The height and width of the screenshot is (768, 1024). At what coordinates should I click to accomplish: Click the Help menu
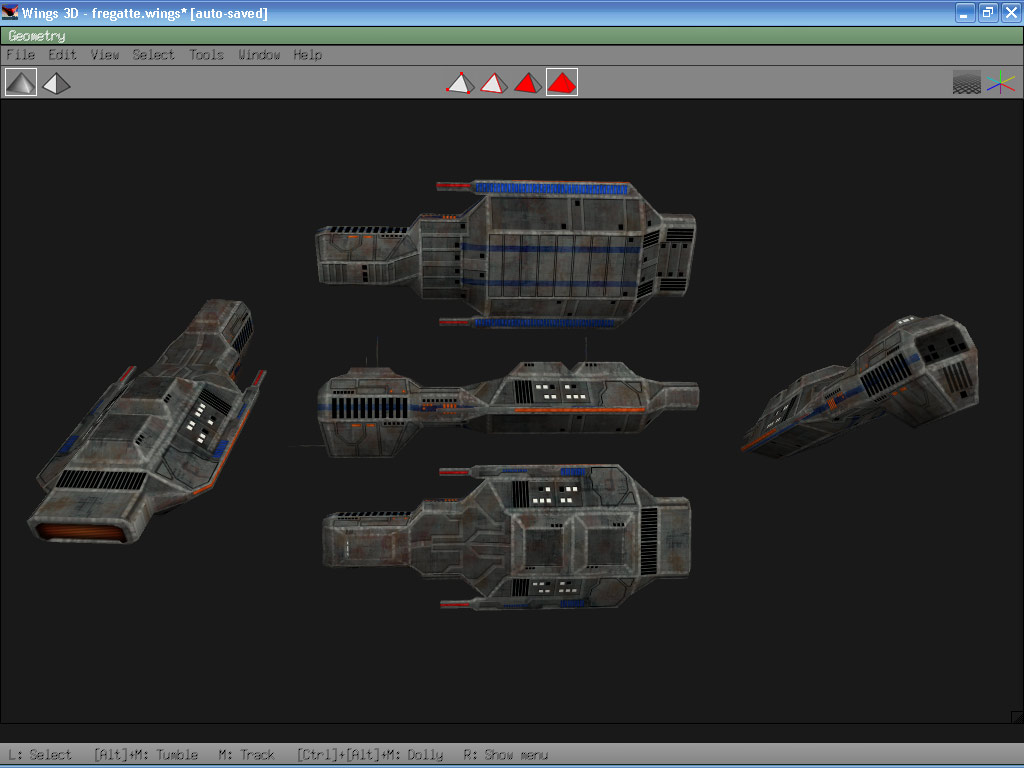coord(307,55)
